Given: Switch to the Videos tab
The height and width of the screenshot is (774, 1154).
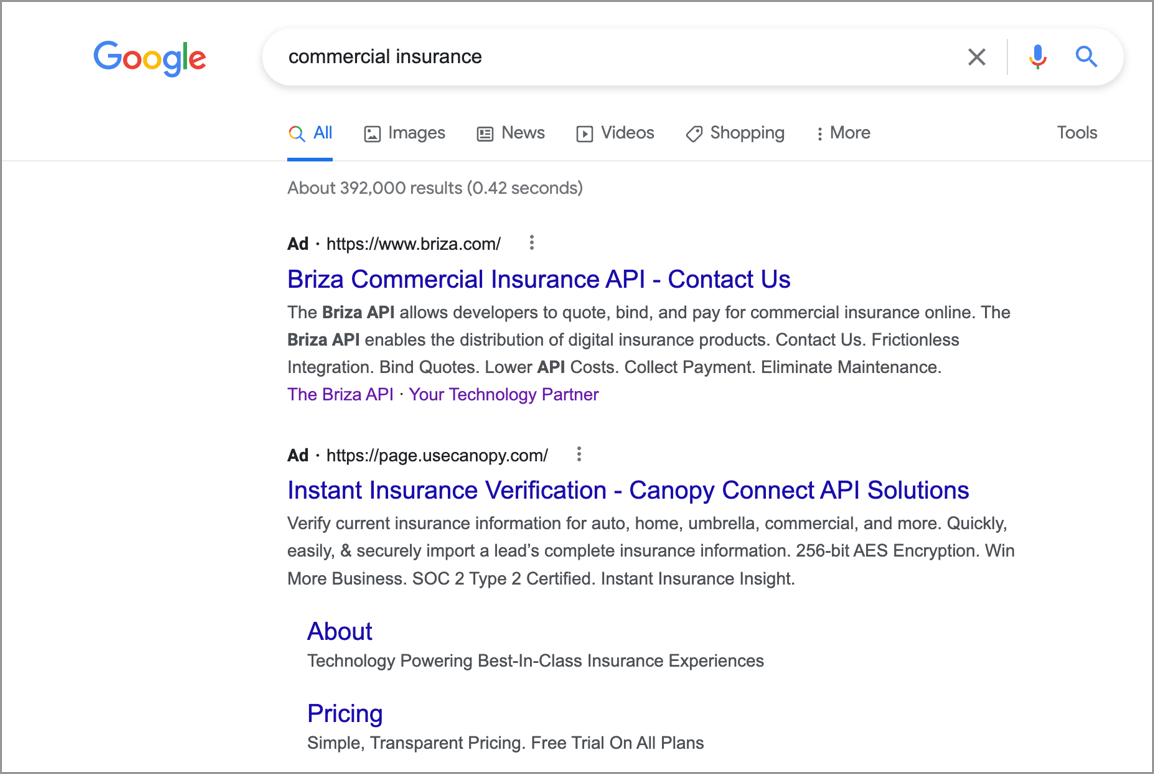Looking at the screenshot, I should 615,133.
